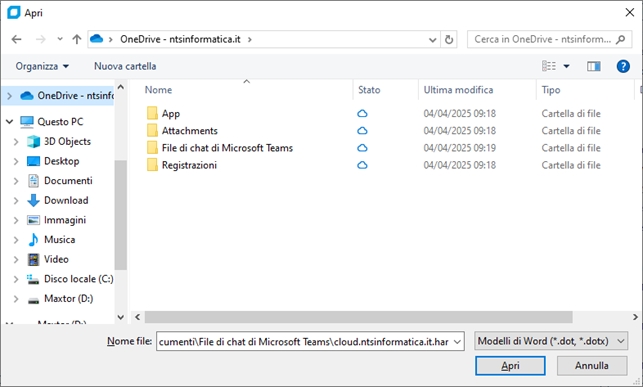Expand the Documenti tree node
The image size is (643, 387).
(x=16, y=181)
